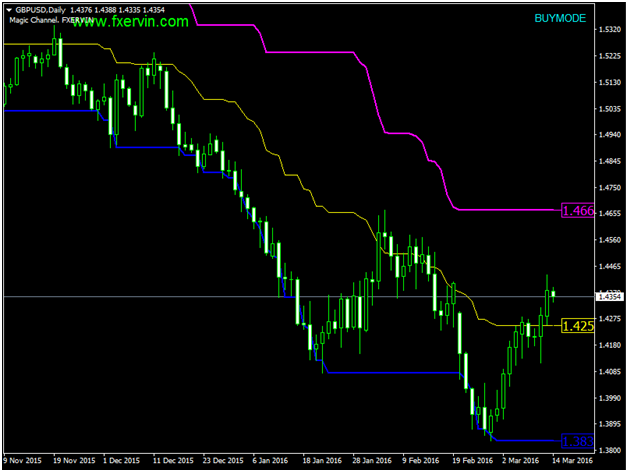This screenshot has height=472, width=628.
Task: Click the 1.4560 price scale value
Action: tap(610, 240)
